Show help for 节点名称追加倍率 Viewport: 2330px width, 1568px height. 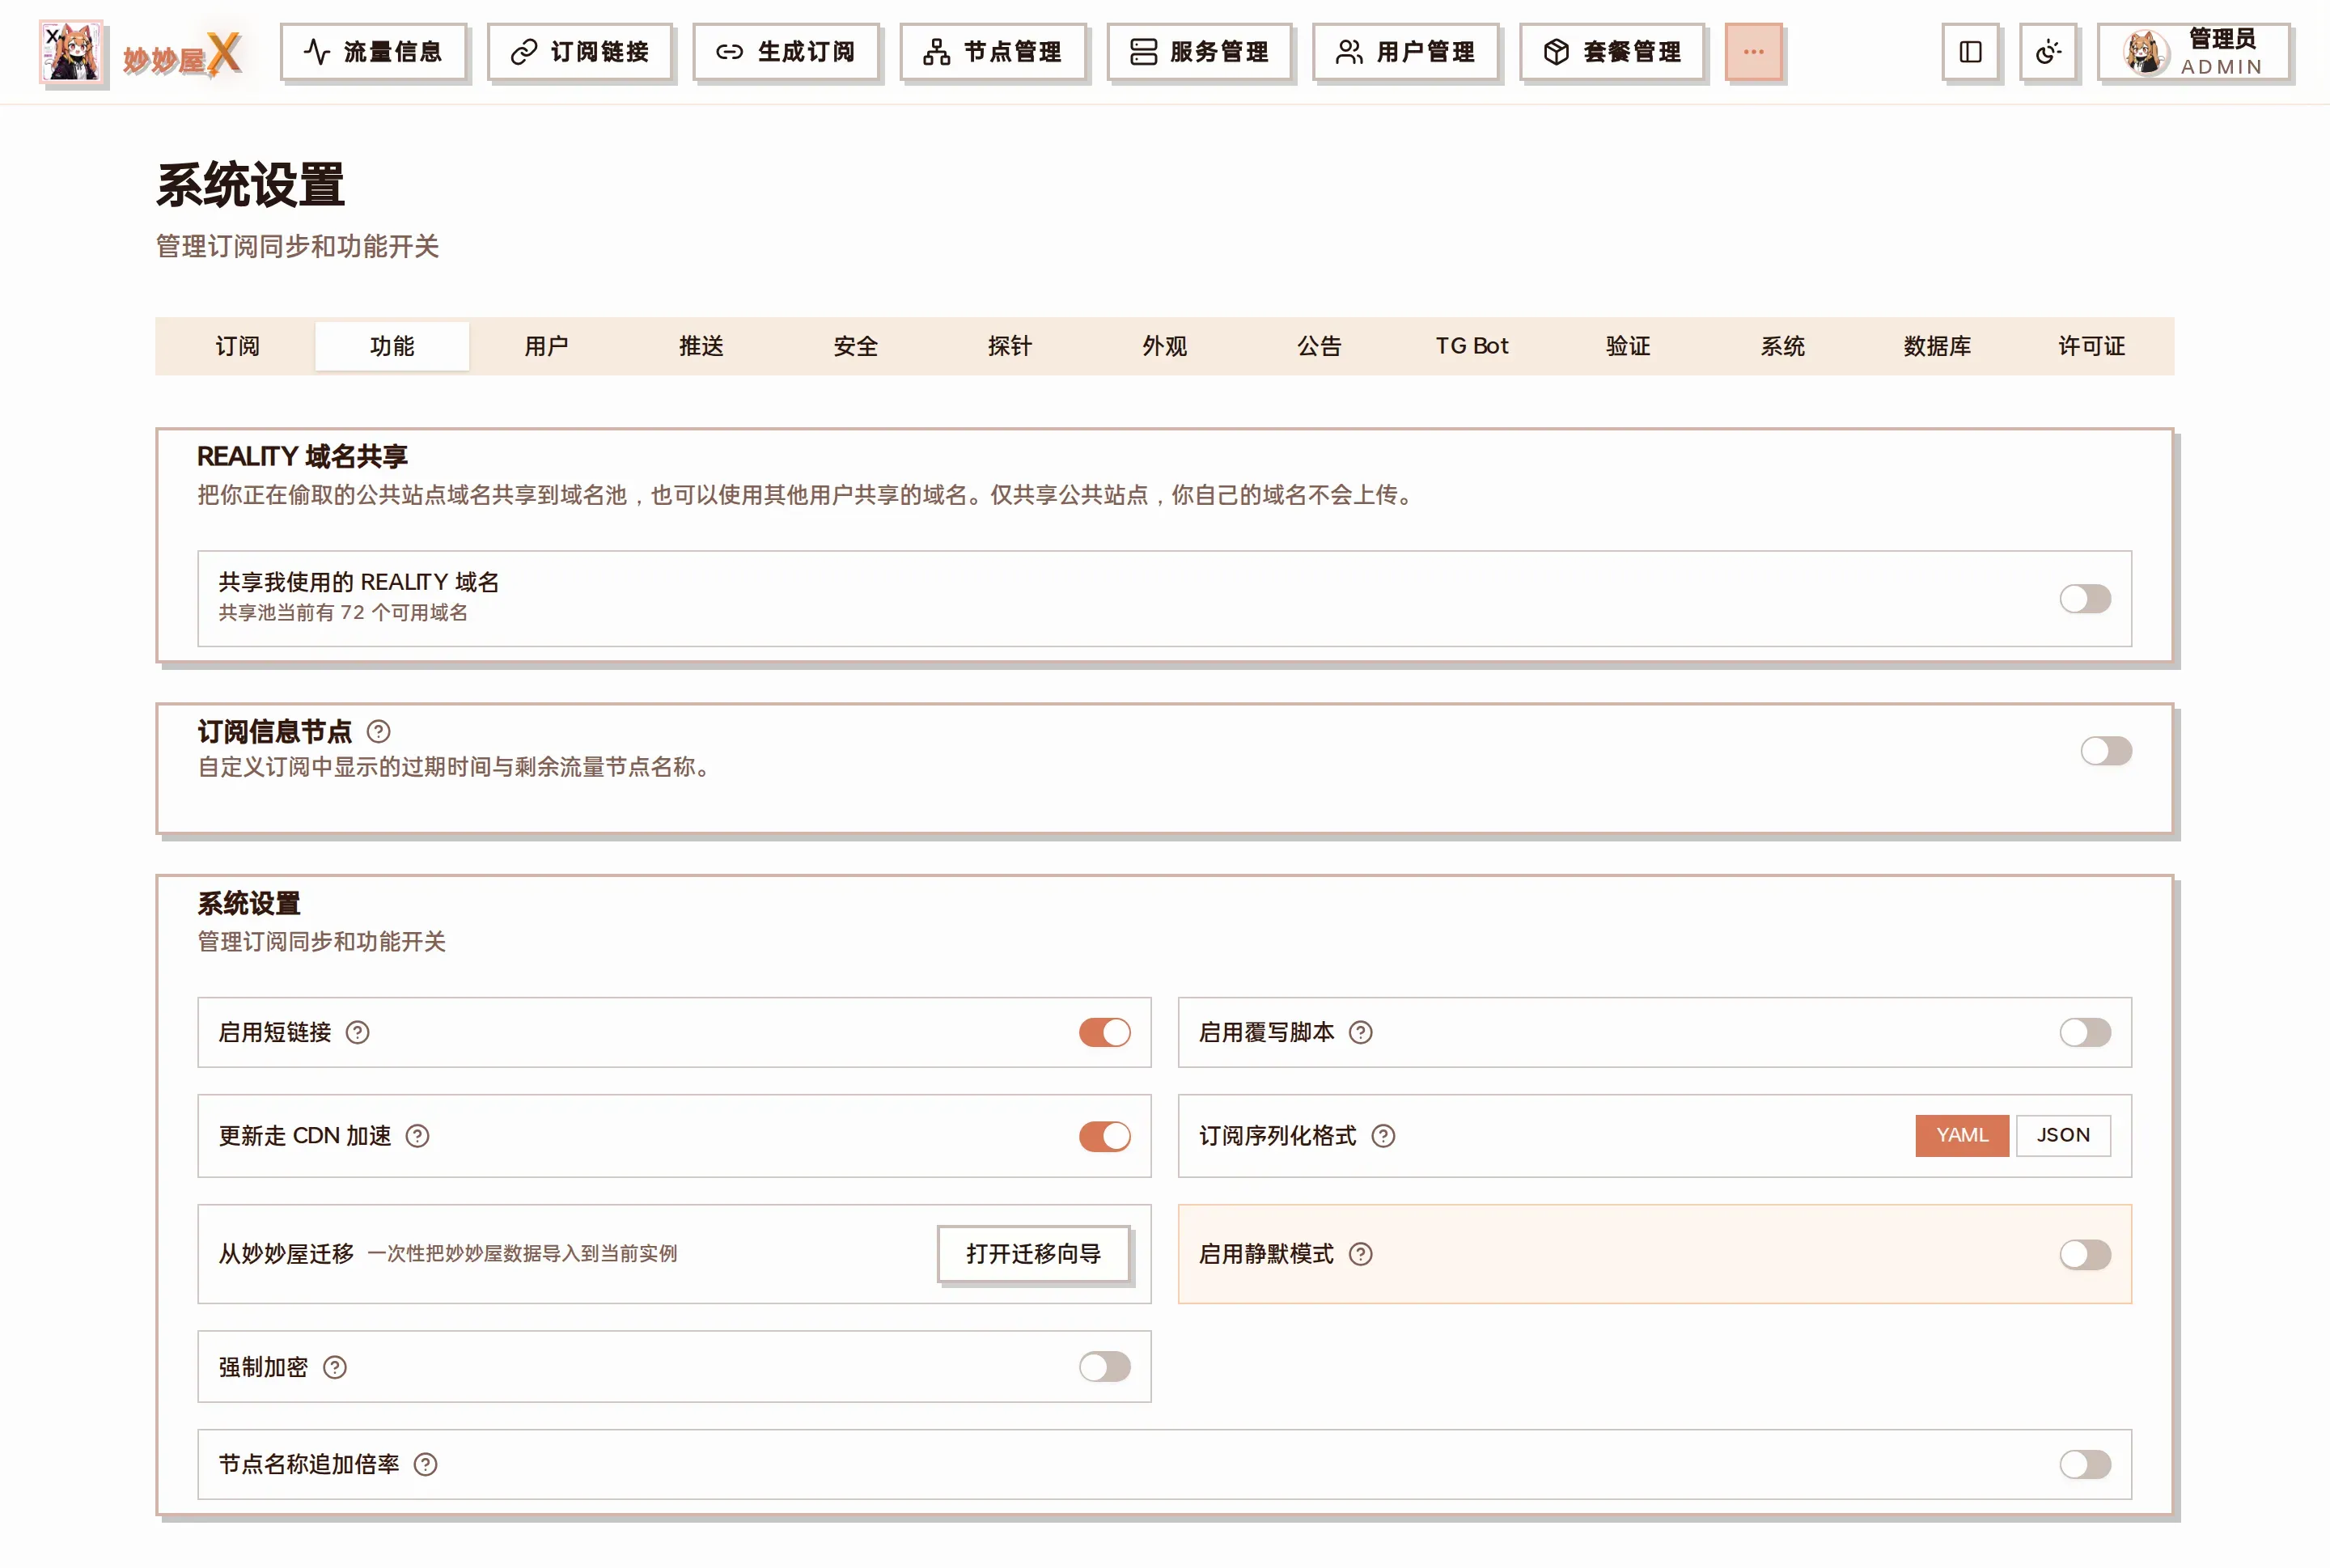click(x=425, y=1465)
